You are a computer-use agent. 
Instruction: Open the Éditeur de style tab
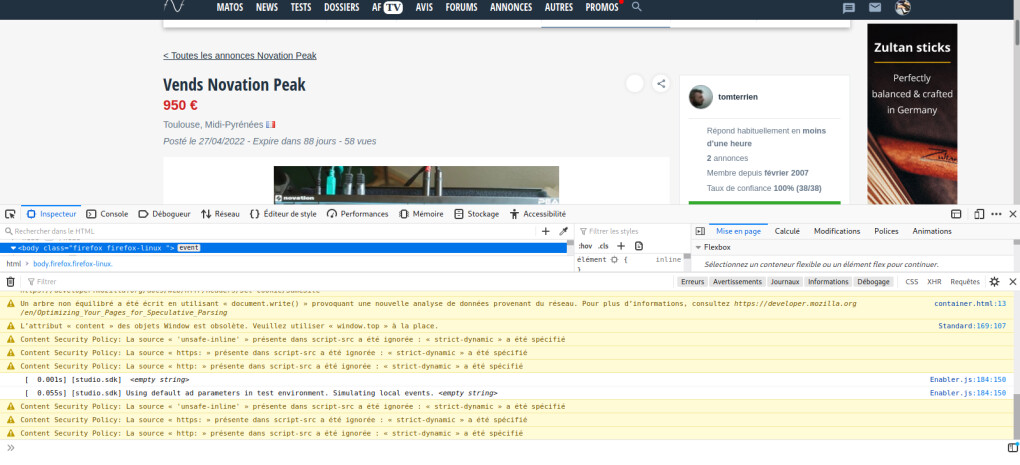point(283,214)
